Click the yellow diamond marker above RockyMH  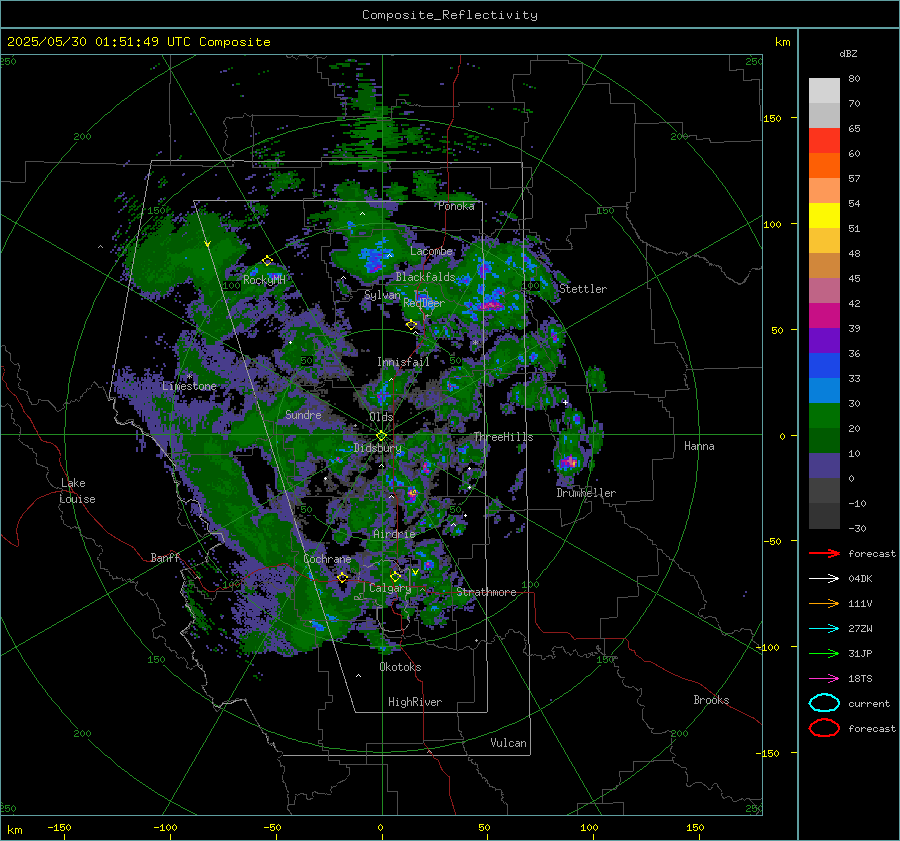tap(267, 261)
